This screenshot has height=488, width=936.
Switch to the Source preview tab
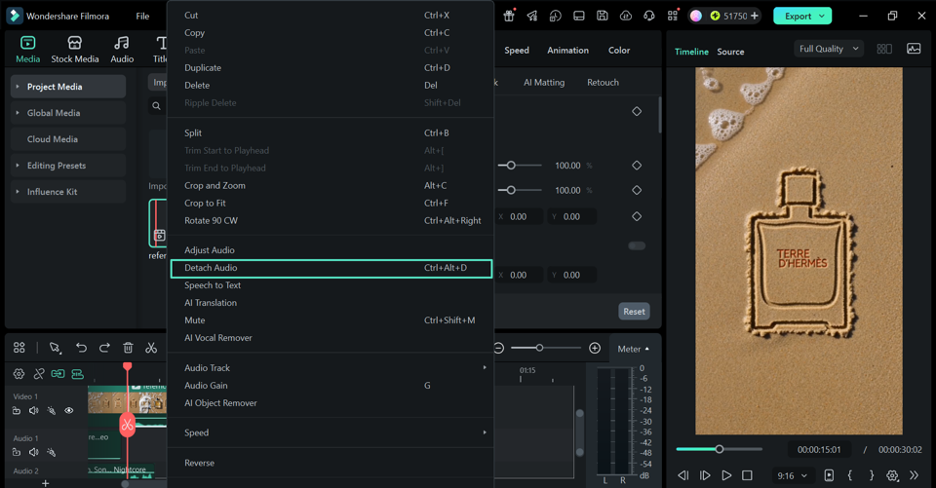(730, 52)
